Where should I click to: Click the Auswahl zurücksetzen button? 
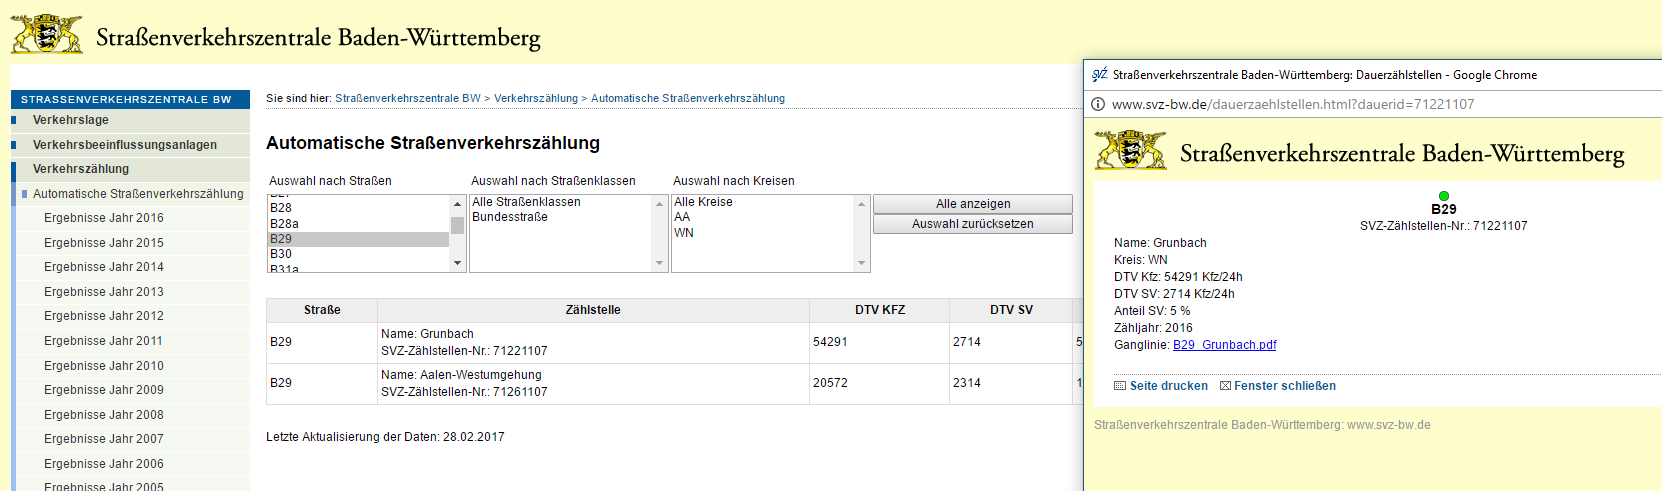pos(973,224)
